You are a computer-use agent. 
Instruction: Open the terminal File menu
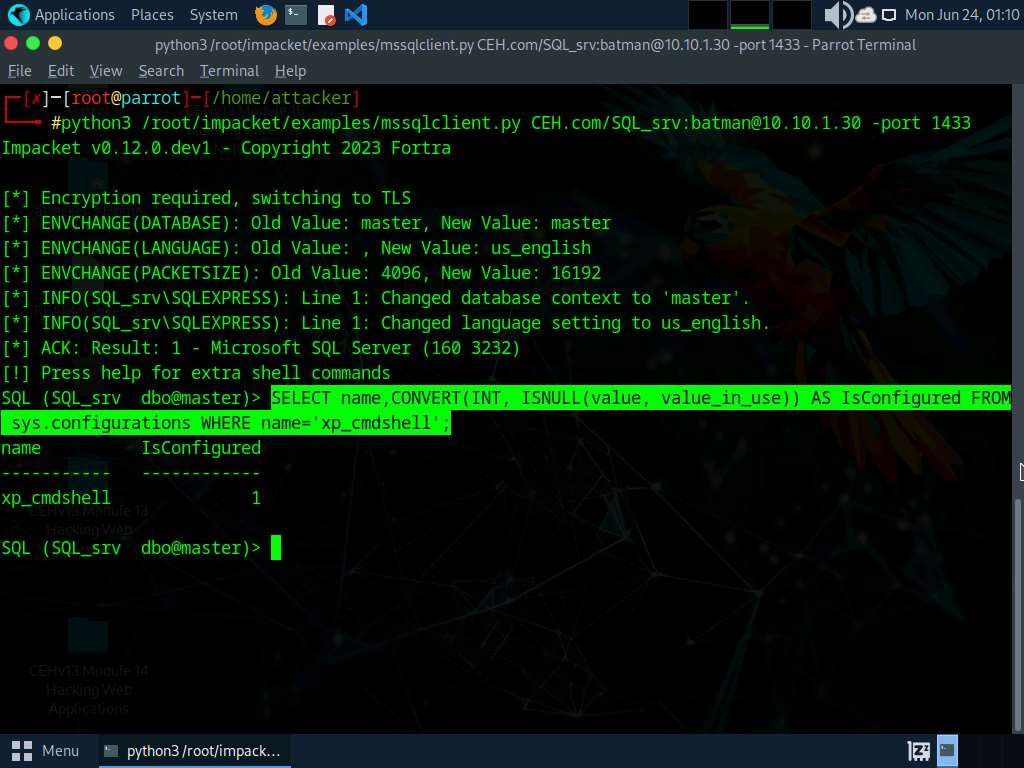20,71
